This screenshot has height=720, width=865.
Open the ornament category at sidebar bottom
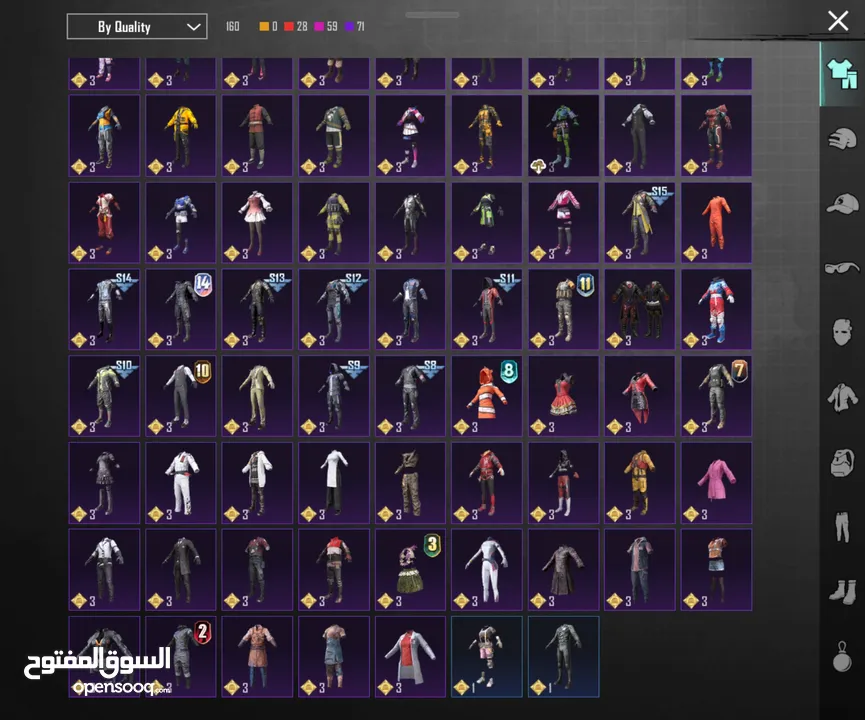point(842,657)
